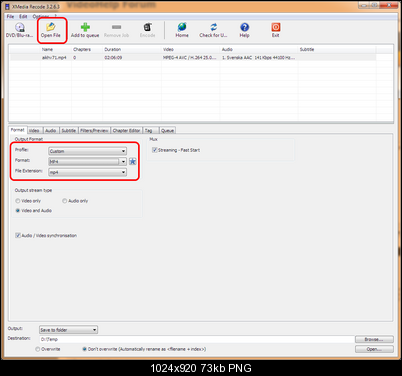The width and height of the screenshot is (402, 376).
Task: Expand the Profile dropdown set to Custom
Action: [87, 151]
